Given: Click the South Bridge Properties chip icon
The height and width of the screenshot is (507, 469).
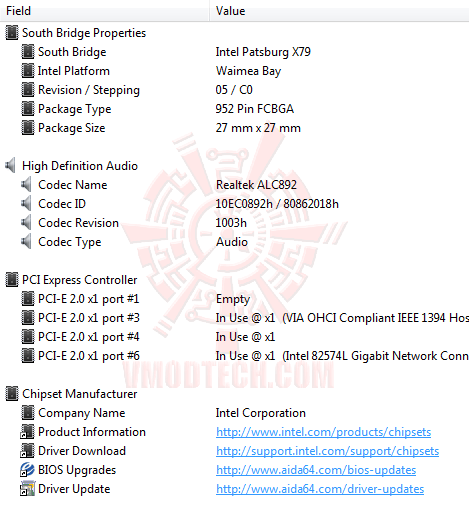Looking at the screenshot, I should (x=12, y=33).
